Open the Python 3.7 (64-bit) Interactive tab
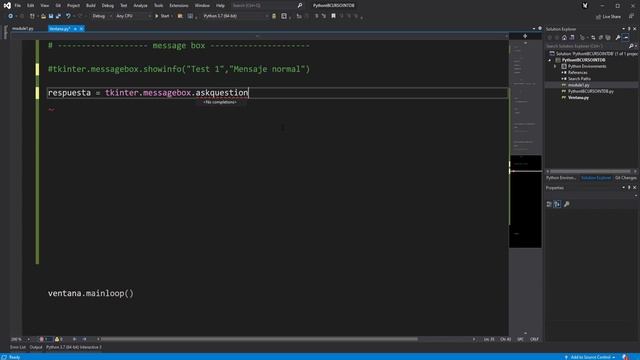The width and height of the screenshot is (640, 360). [74, 347]
